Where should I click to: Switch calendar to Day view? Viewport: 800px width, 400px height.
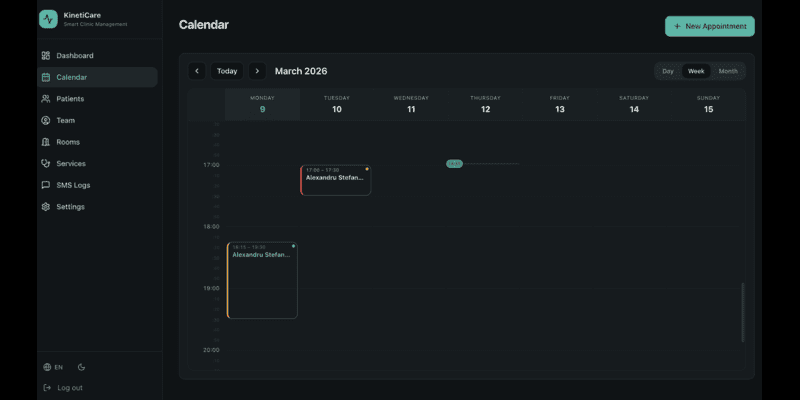668,71
